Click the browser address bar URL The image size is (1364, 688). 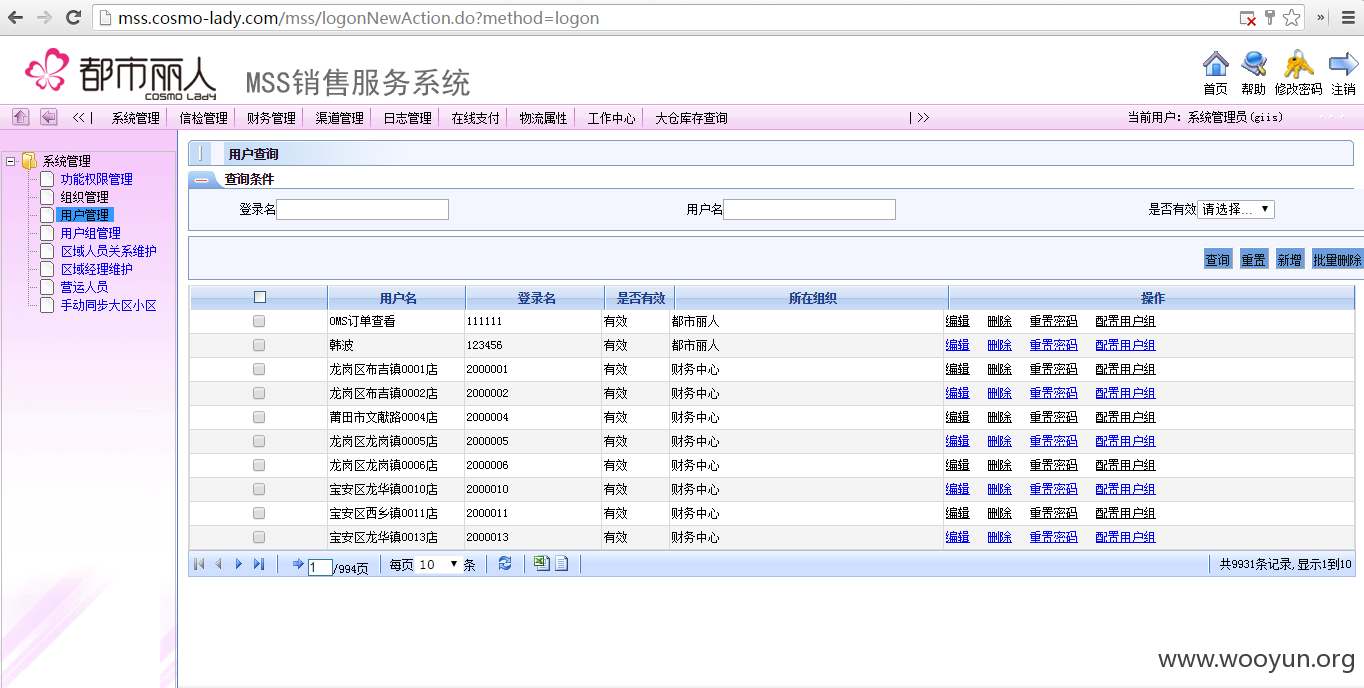[358, 18]
